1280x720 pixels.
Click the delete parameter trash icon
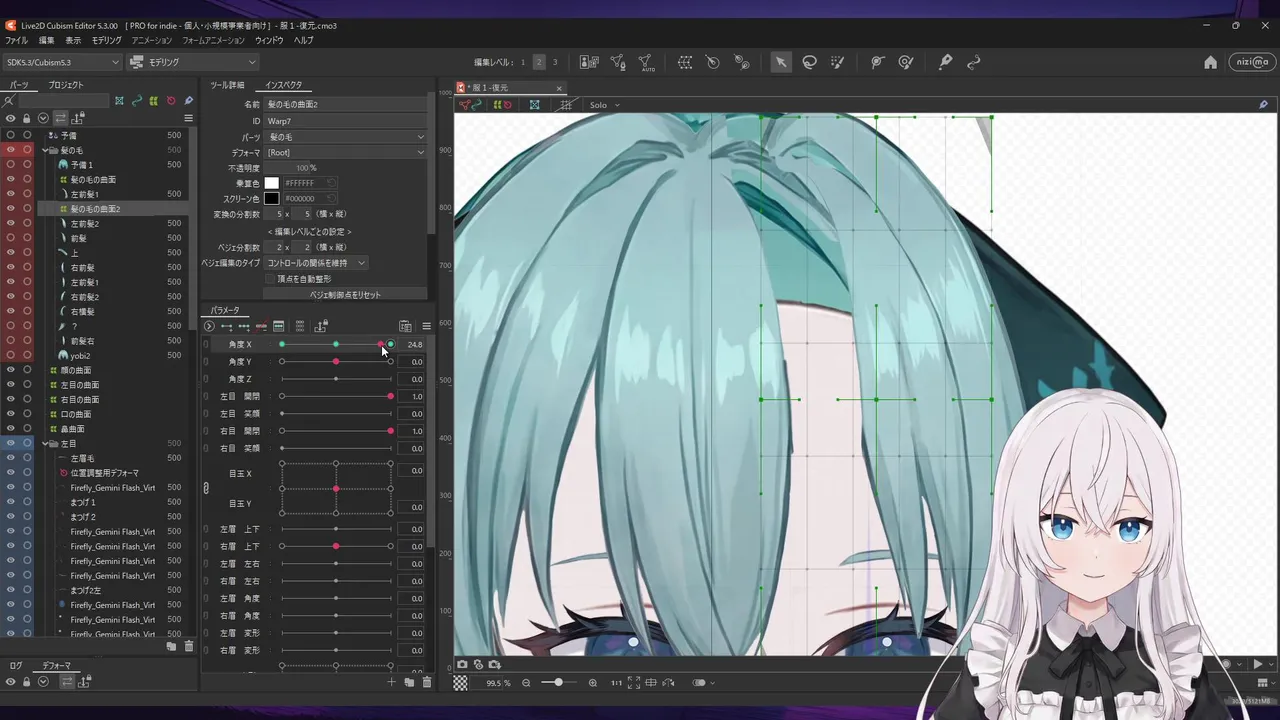click(x=427, y=682)
